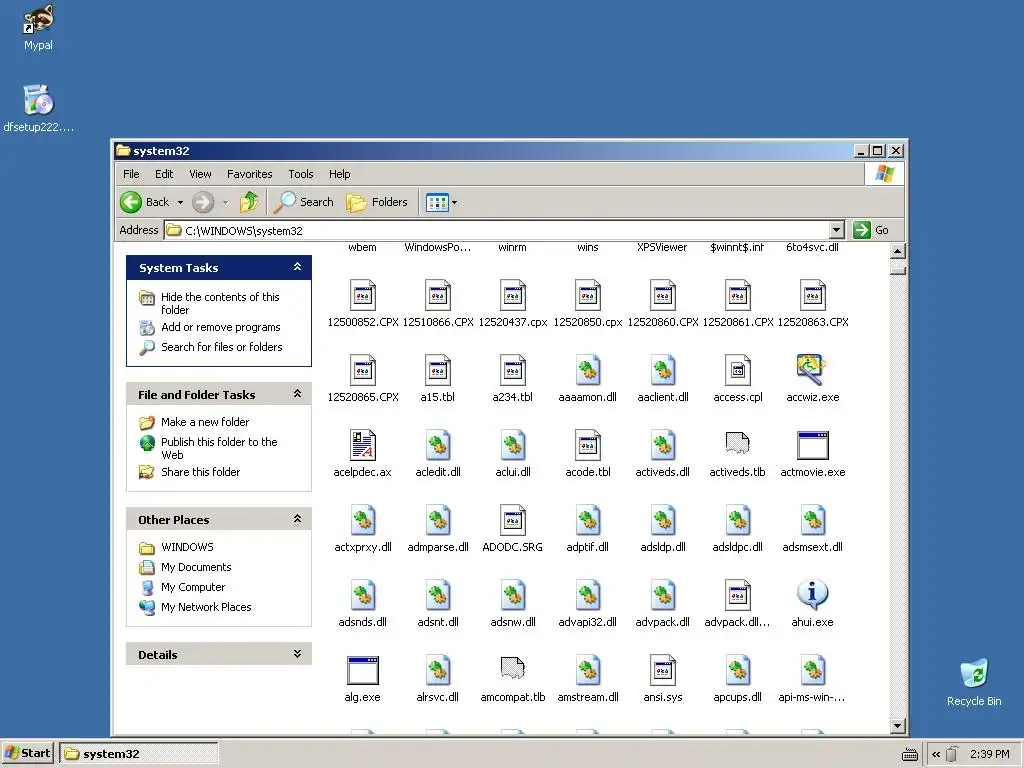Image resolution: width=1024 pixels, height=768 pixels.
Task: Select the ansi.sys file icon
Action: pyautogui.click(x=663, y=670)
